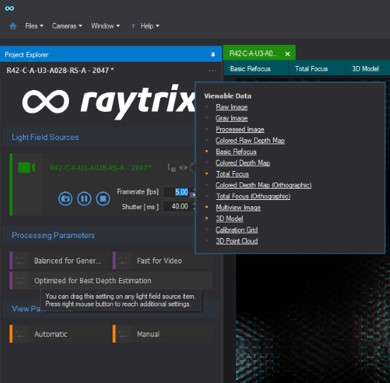Open the Help menu
The width and height of the screenshot is (390, 383).
[150, 26]
